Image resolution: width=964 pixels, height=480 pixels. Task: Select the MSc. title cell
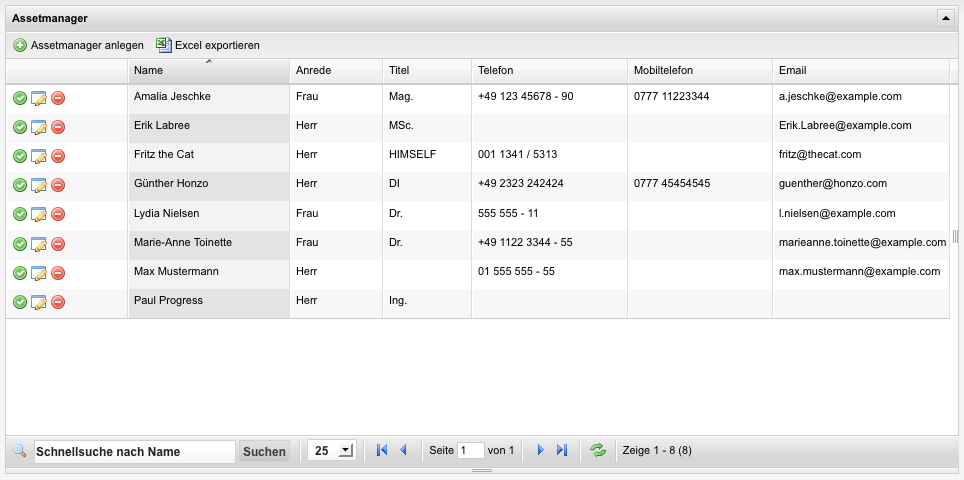coord(401,125)
